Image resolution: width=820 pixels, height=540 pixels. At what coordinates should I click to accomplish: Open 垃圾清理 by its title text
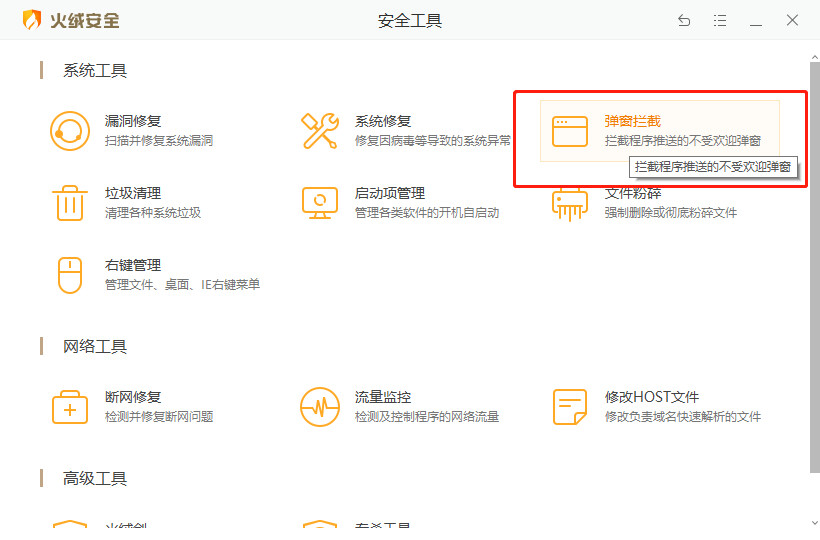[133, 193]
